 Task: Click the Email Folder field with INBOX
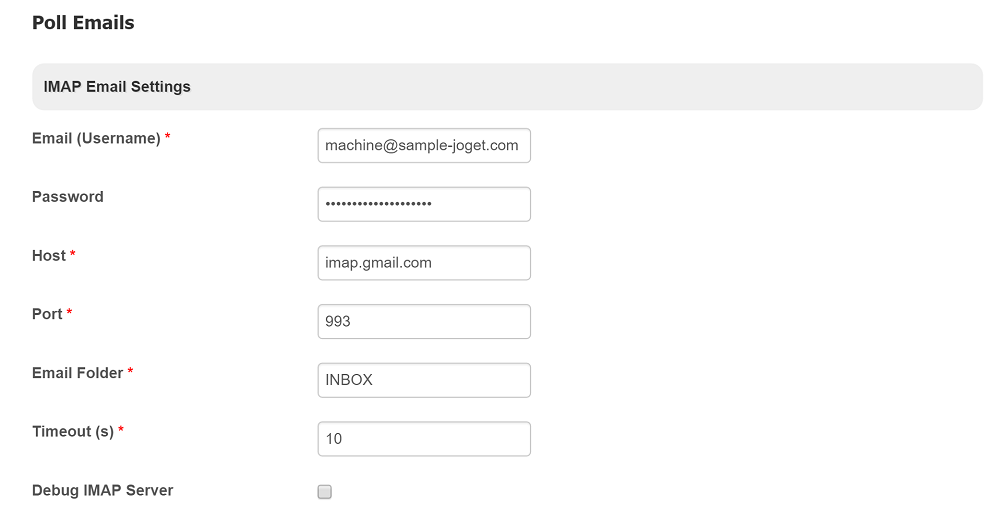[x=423, y=380]
